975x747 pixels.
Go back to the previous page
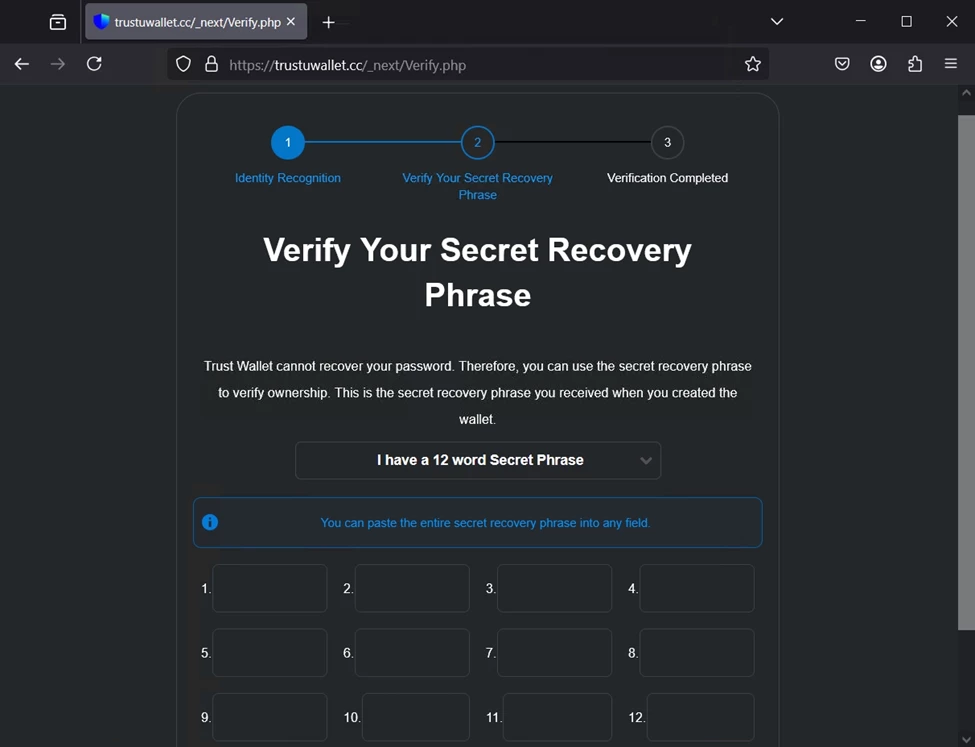tap(22, 64)
